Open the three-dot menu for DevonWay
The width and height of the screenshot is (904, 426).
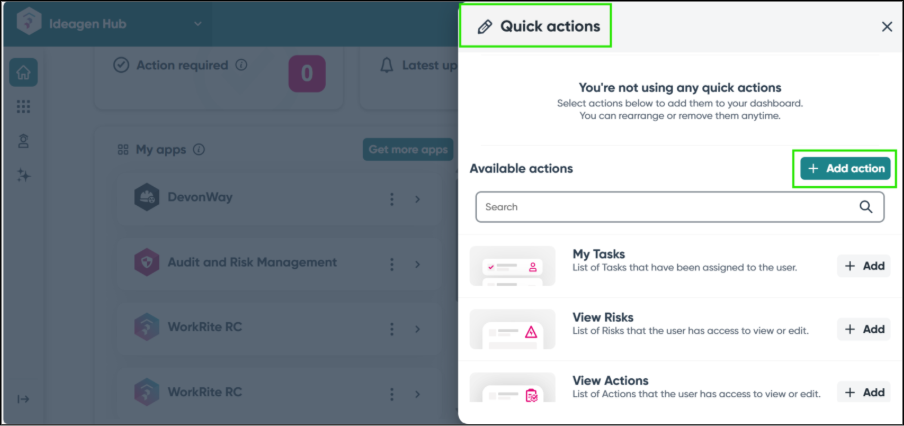[392, 199]
